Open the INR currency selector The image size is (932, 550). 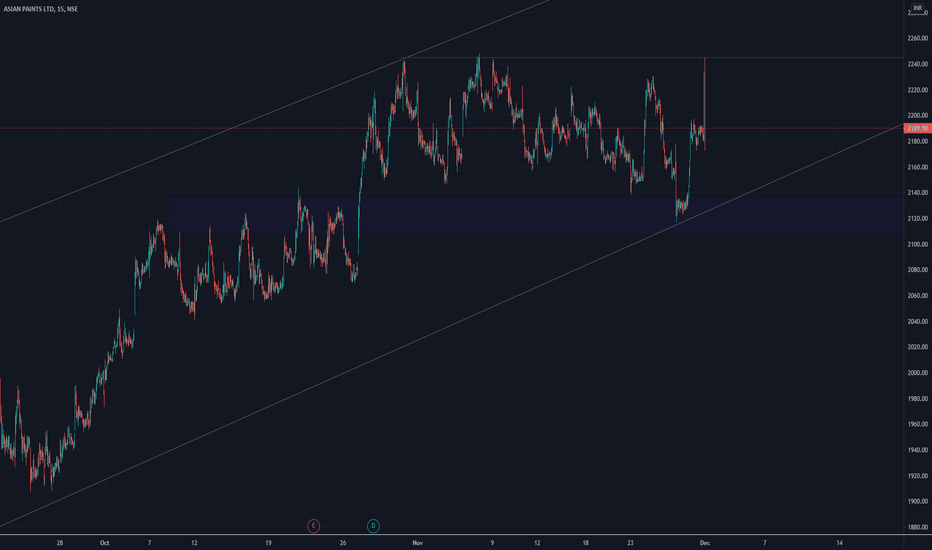(918, 8)
